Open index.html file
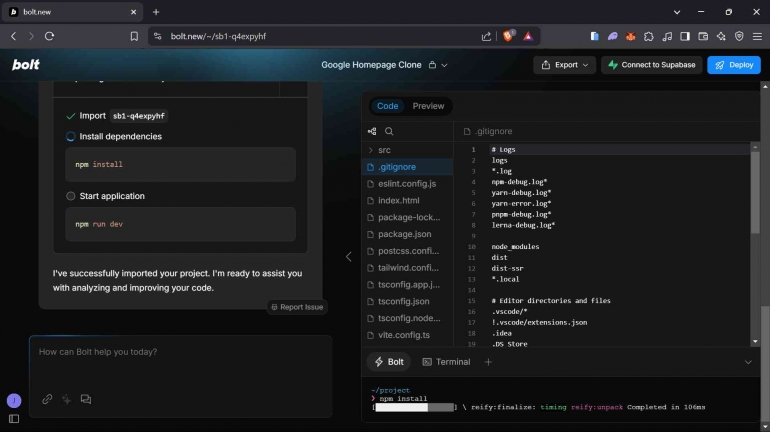This screenshot has width=770, height=432. 407,200
